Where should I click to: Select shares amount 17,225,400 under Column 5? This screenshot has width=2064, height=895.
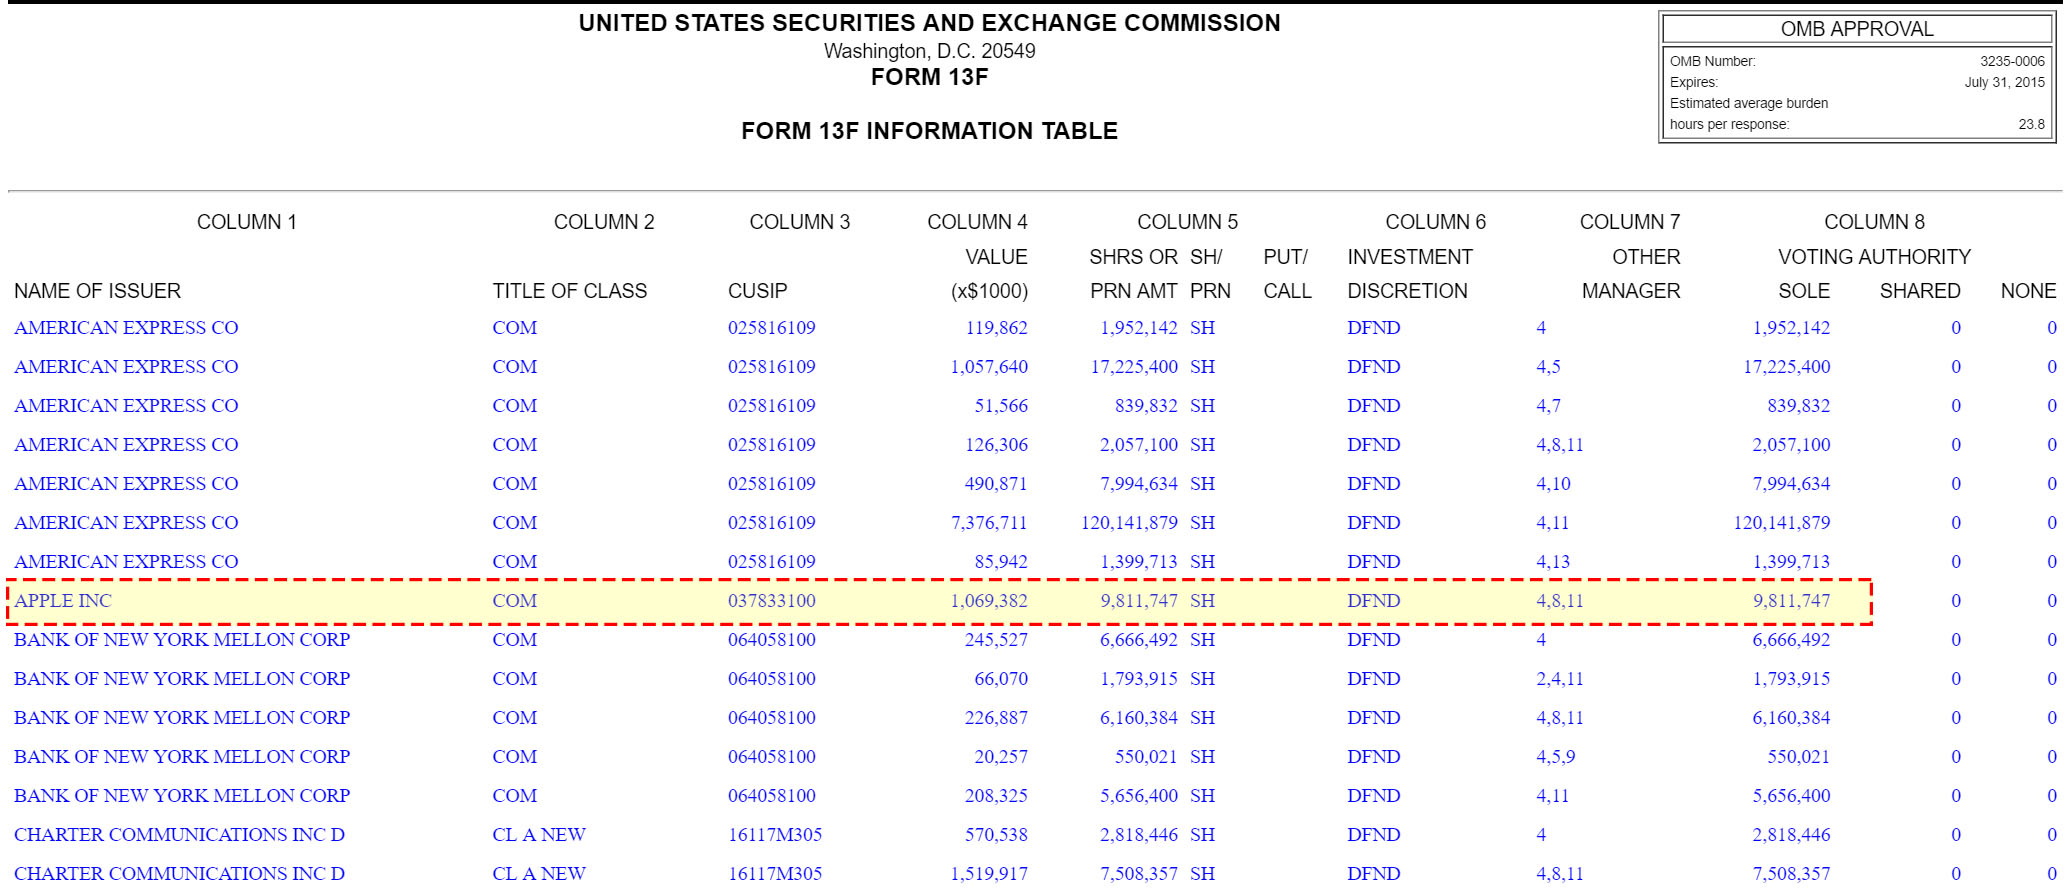1133,367
